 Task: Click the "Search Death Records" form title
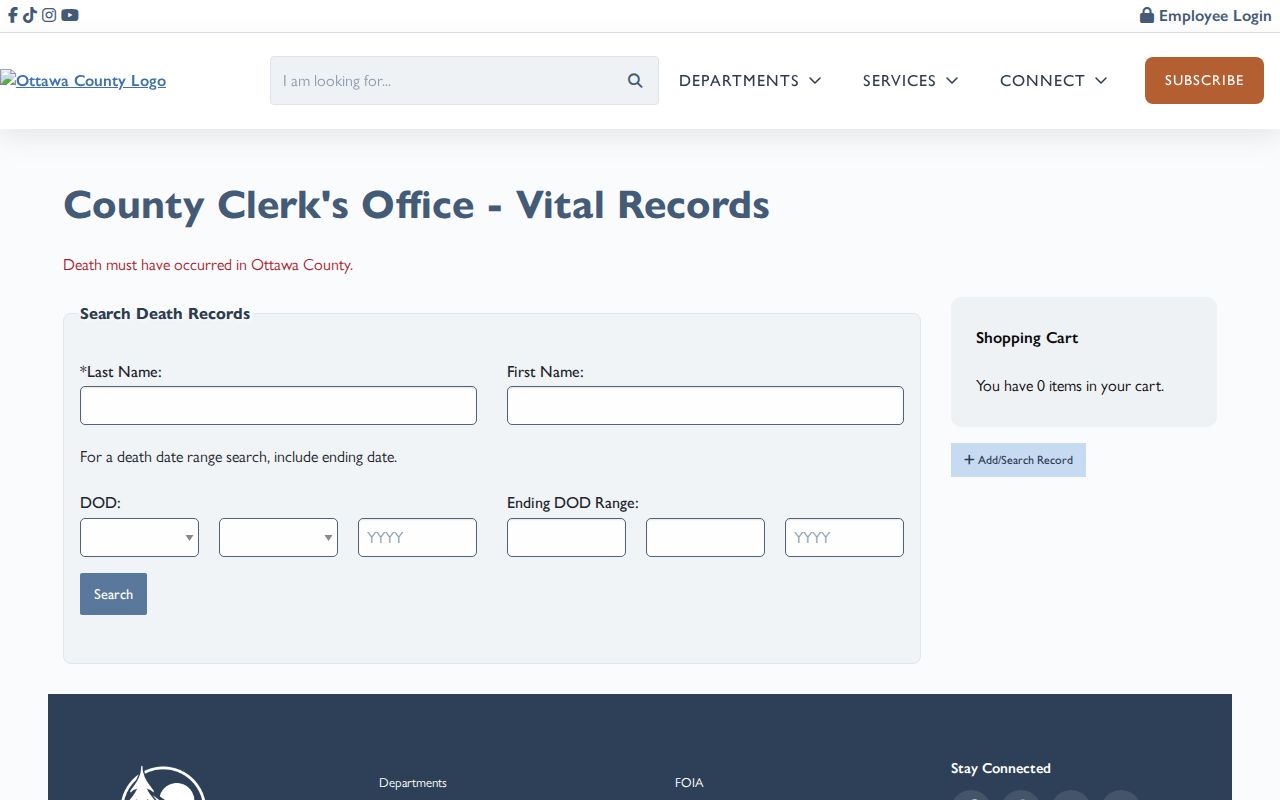coord(165,314)
